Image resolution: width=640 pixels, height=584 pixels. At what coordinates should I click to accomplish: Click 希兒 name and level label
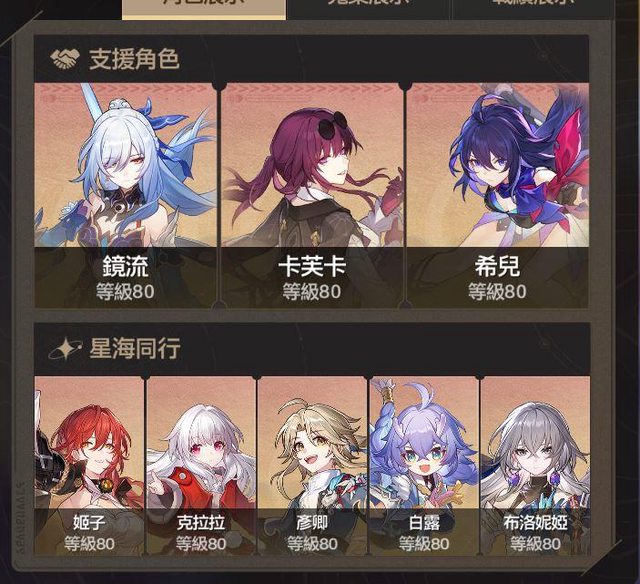(x=497, y=278)
